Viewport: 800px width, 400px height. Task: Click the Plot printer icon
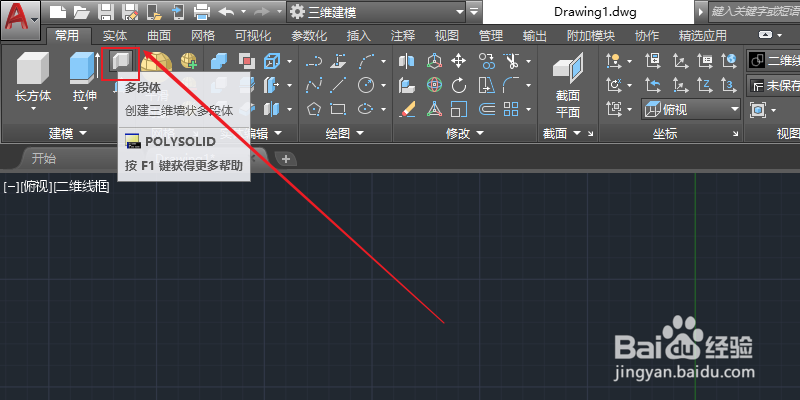[203, 12]
